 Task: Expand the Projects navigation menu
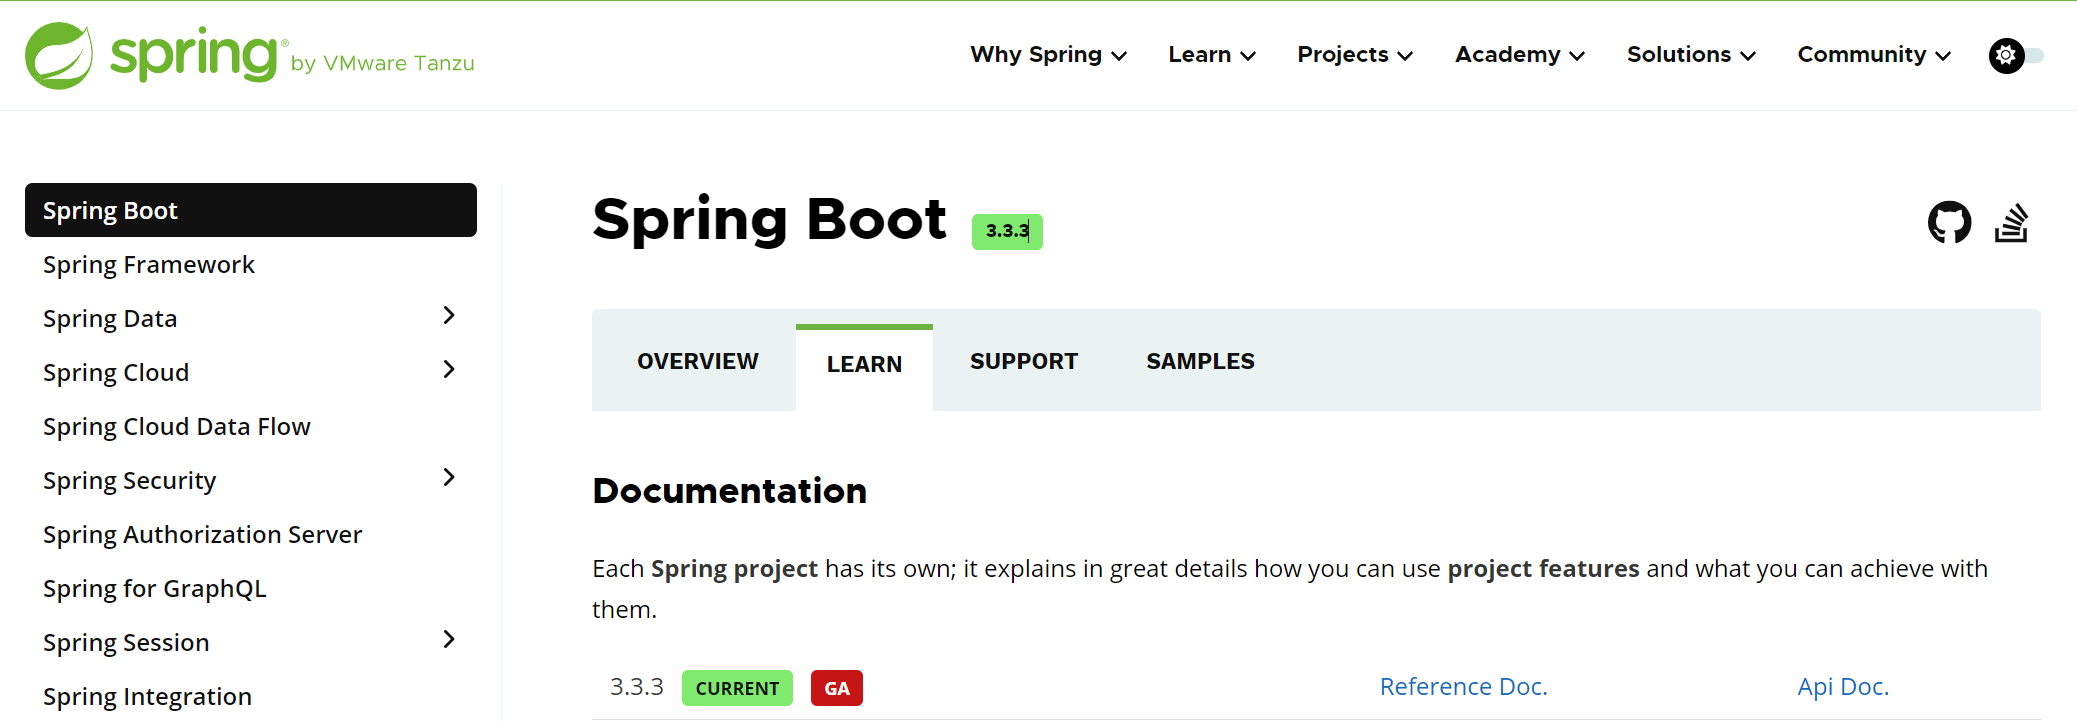click(1355, 55)
